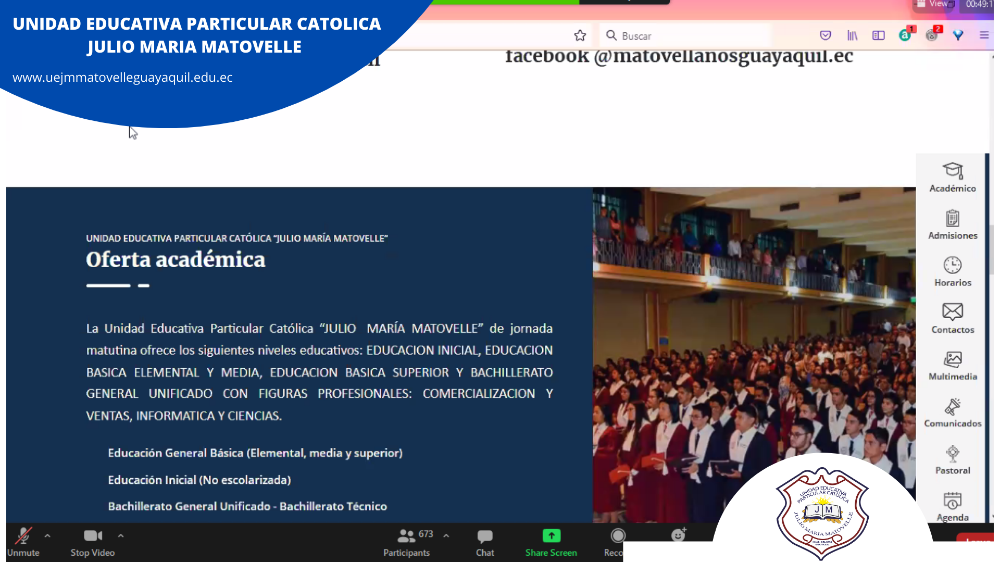Click the Oferta académica heading
Image resolution: width=1000 pixels, height=562 pixels.
tap(175, 260)
